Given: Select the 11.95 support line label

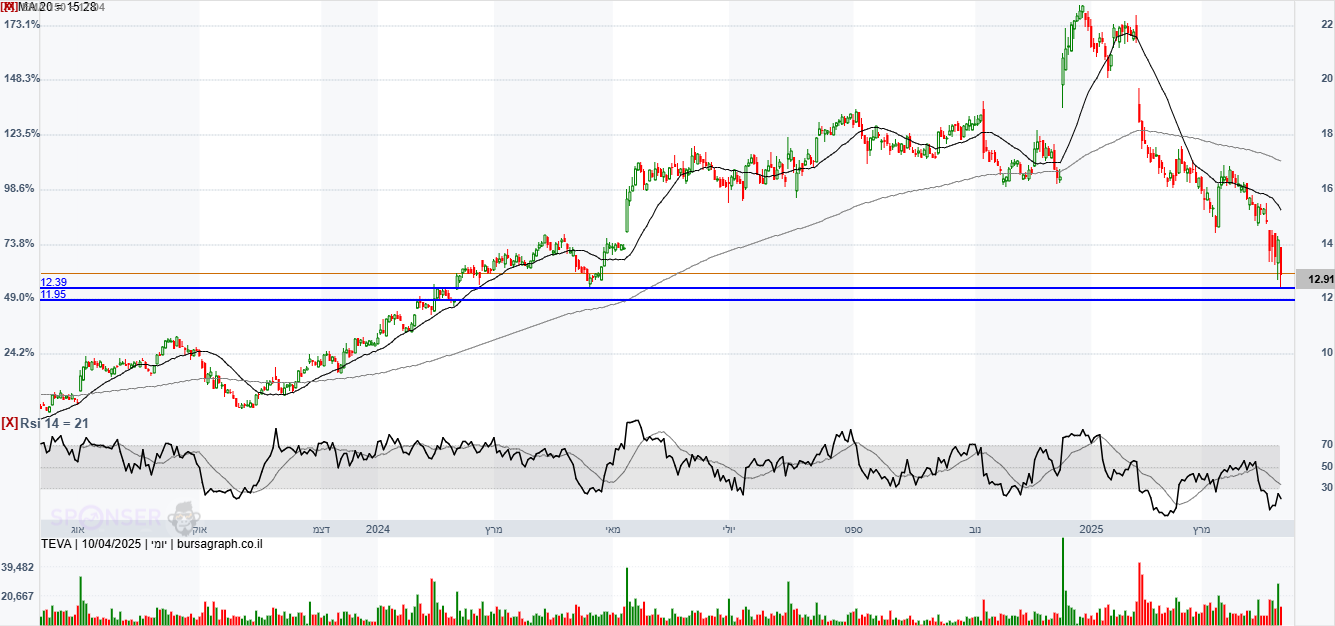Looking at the screenshot, I should (54, 294).
